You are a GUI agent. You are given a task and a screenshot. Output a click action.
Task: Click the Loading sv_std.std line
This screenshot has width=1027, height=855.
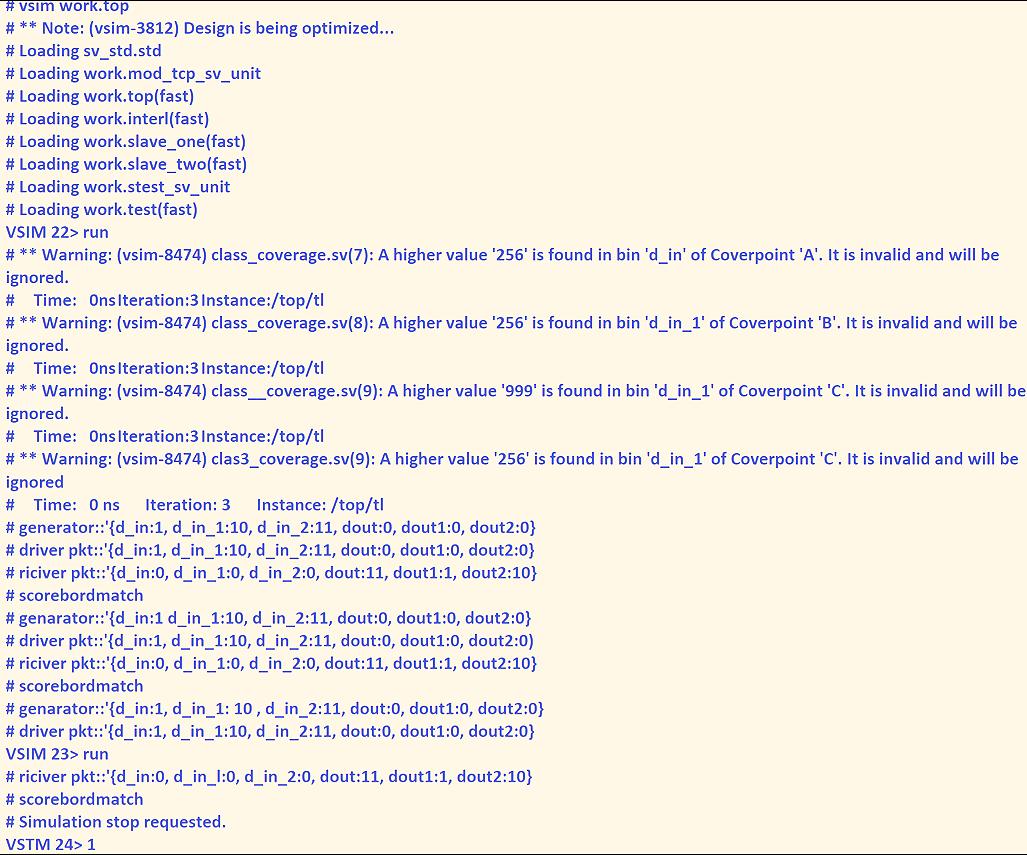pyautogui.click(x=85, y=50)
